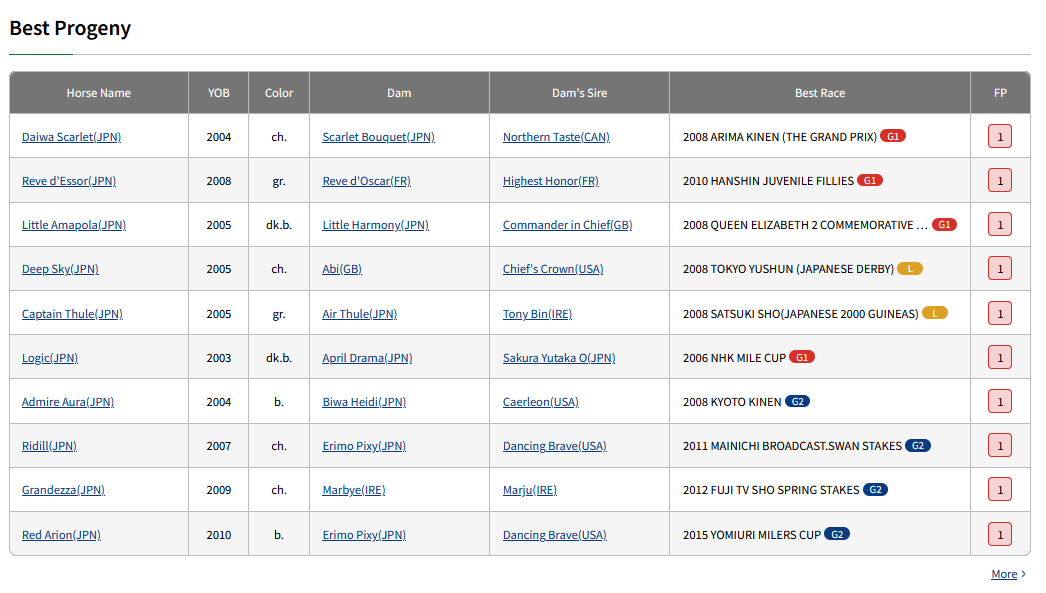
Task: Open Ridill(JPN) horse link
Action: pyautogui.click(x=49, y=446)
